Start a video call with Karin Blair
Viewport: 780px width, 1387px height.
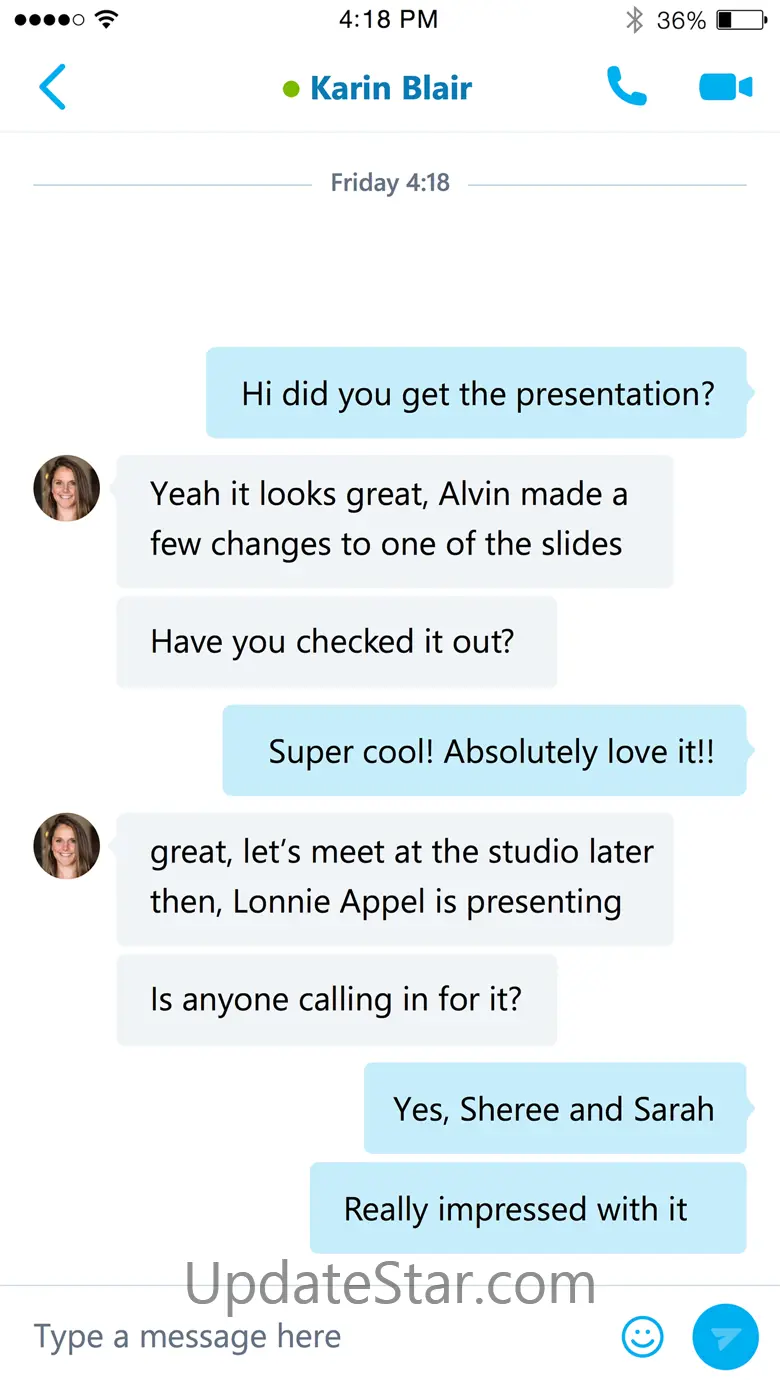[x=725, y=87]
